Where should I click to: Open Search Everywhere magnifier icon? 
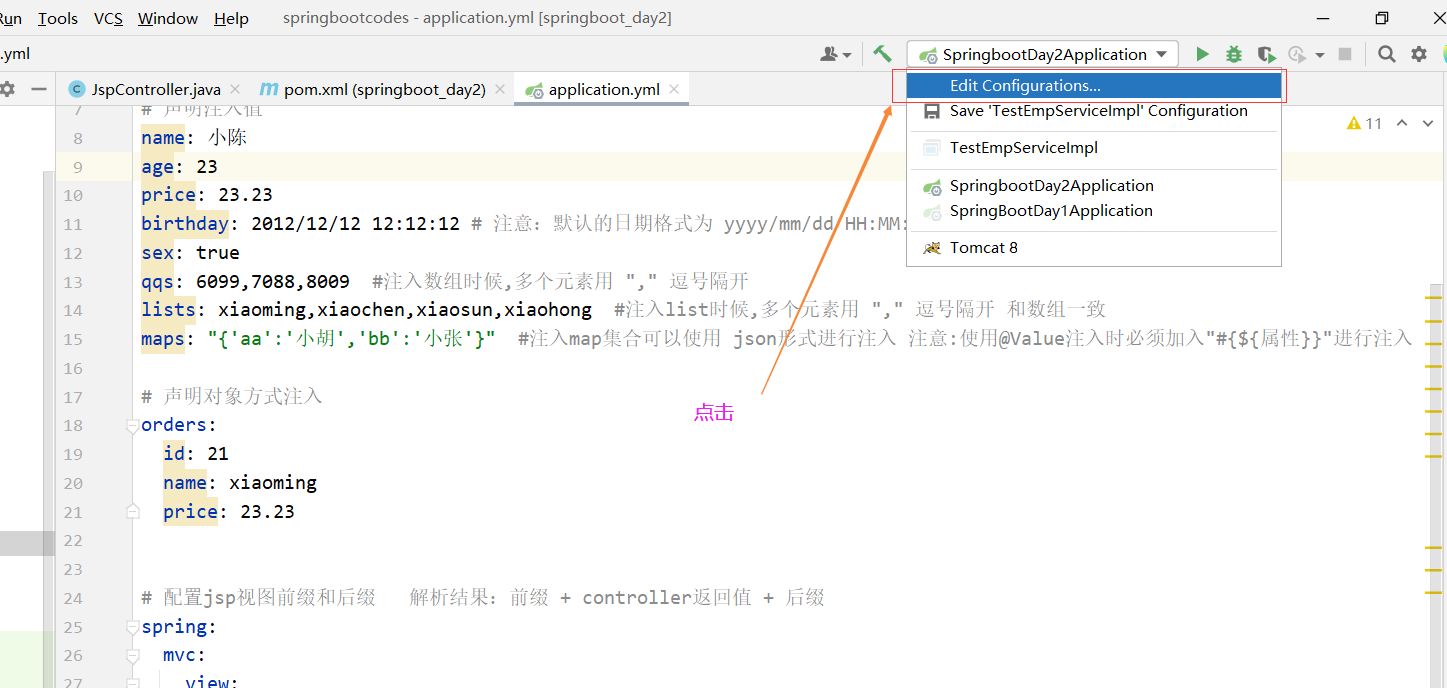click(1386, 54)
